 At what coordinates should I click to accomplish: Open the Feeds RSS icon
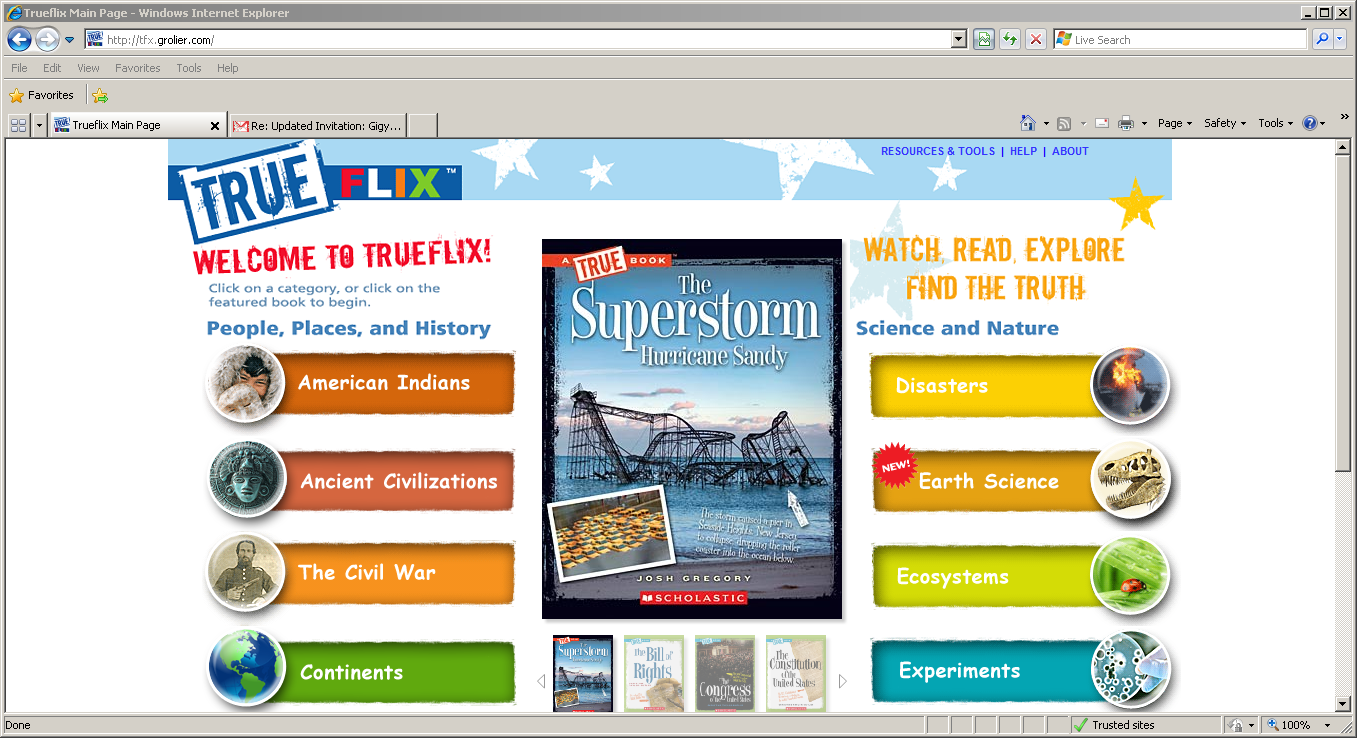[x=1064, y=124]
